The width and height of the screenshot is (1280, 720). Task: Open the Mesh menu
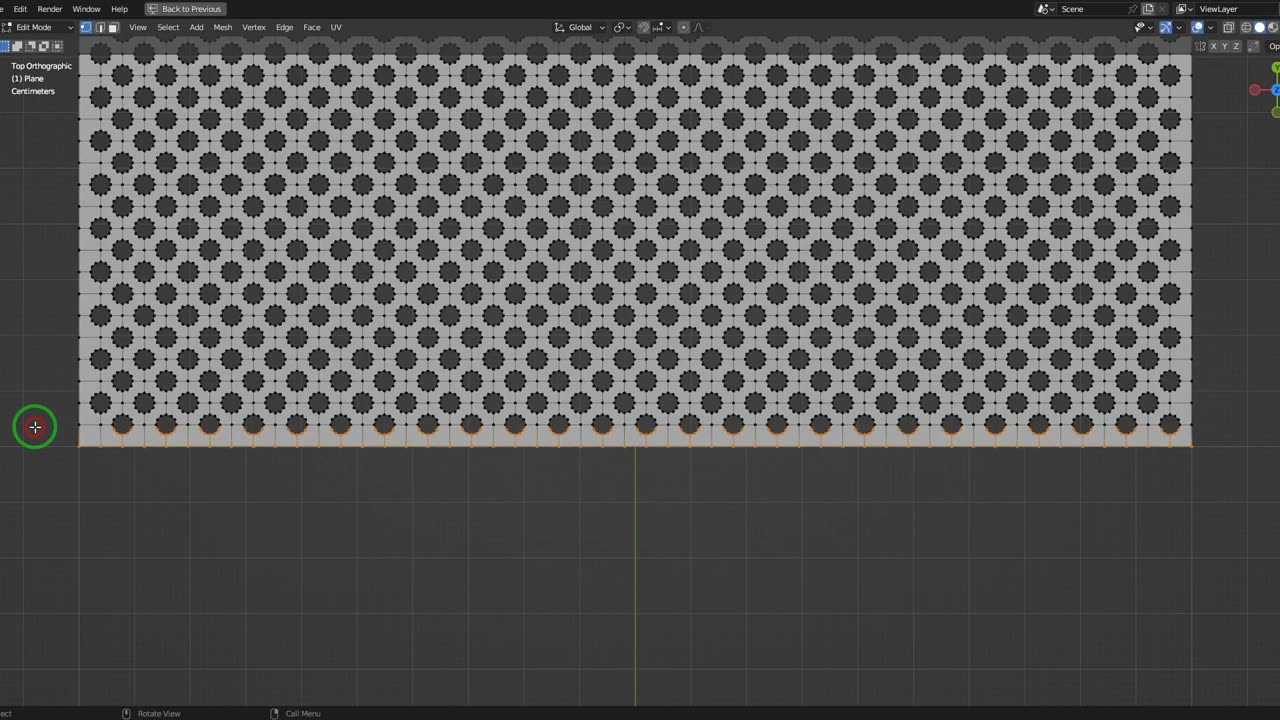coord(223,27)
